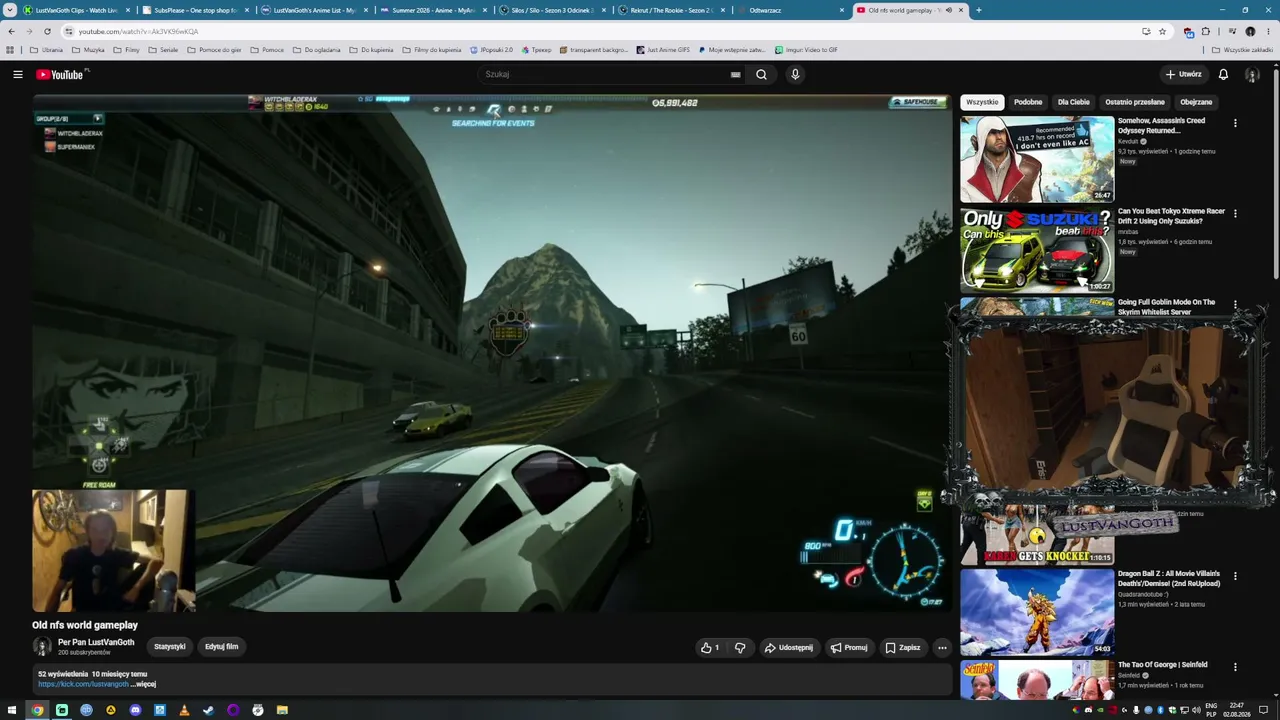Viewport: 1280px width, 720px height.
Task: Open the "Utwórz" create menu
Action: (x=1183, y=74)
